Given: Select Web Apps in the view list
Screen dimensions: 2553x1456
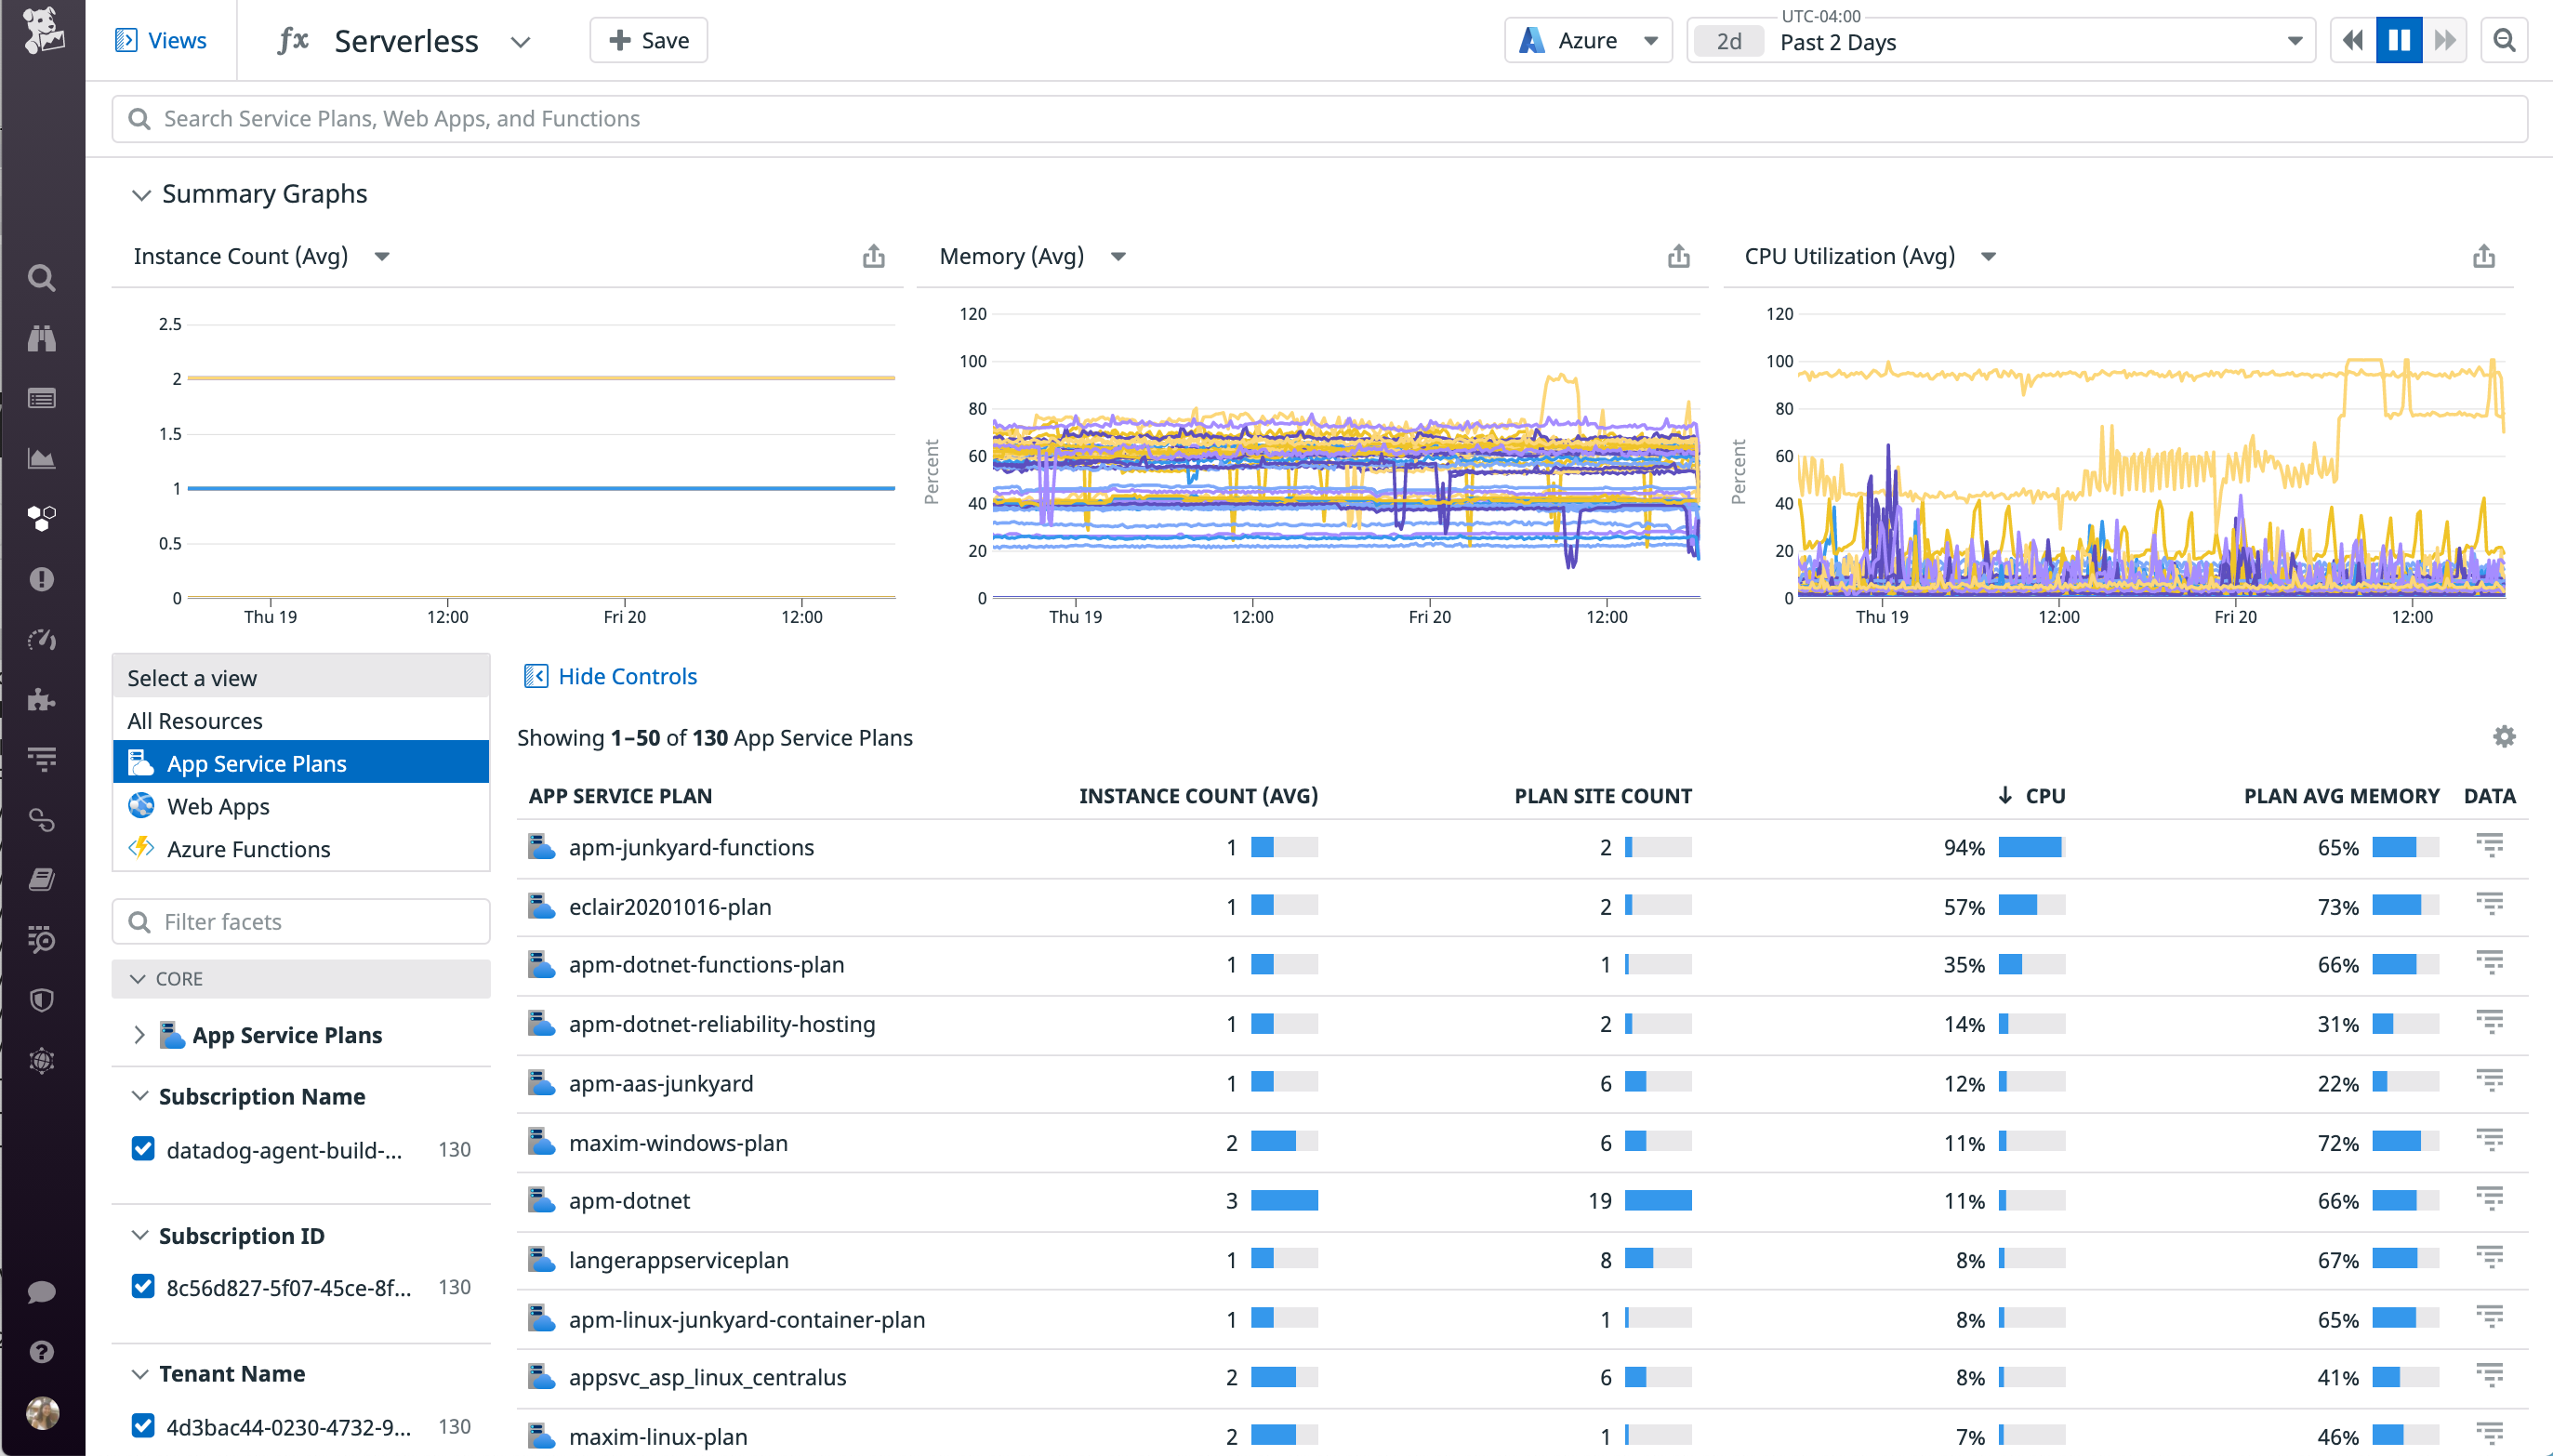Looking at the screenshot, I should 218,806.
